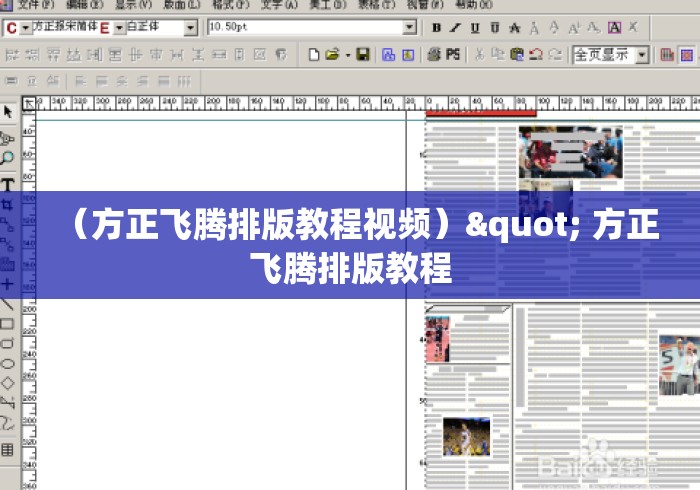Open the 表格(T) menu
This screenshot has width=700, height=490.
377,4
